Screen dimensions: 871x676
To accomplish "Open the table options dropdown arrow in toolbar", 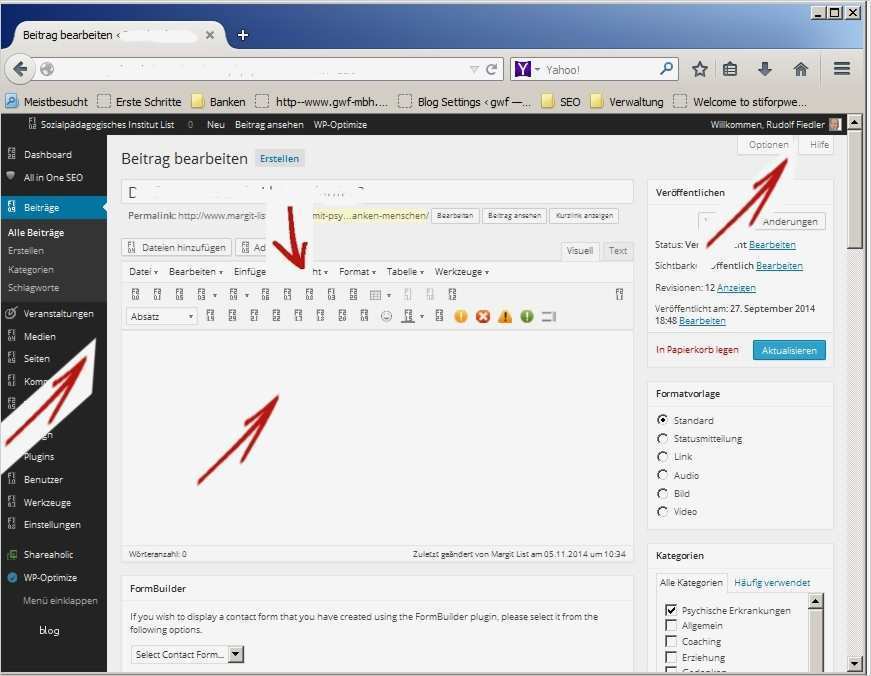I will pyautogui.click(x=390, y=294).
